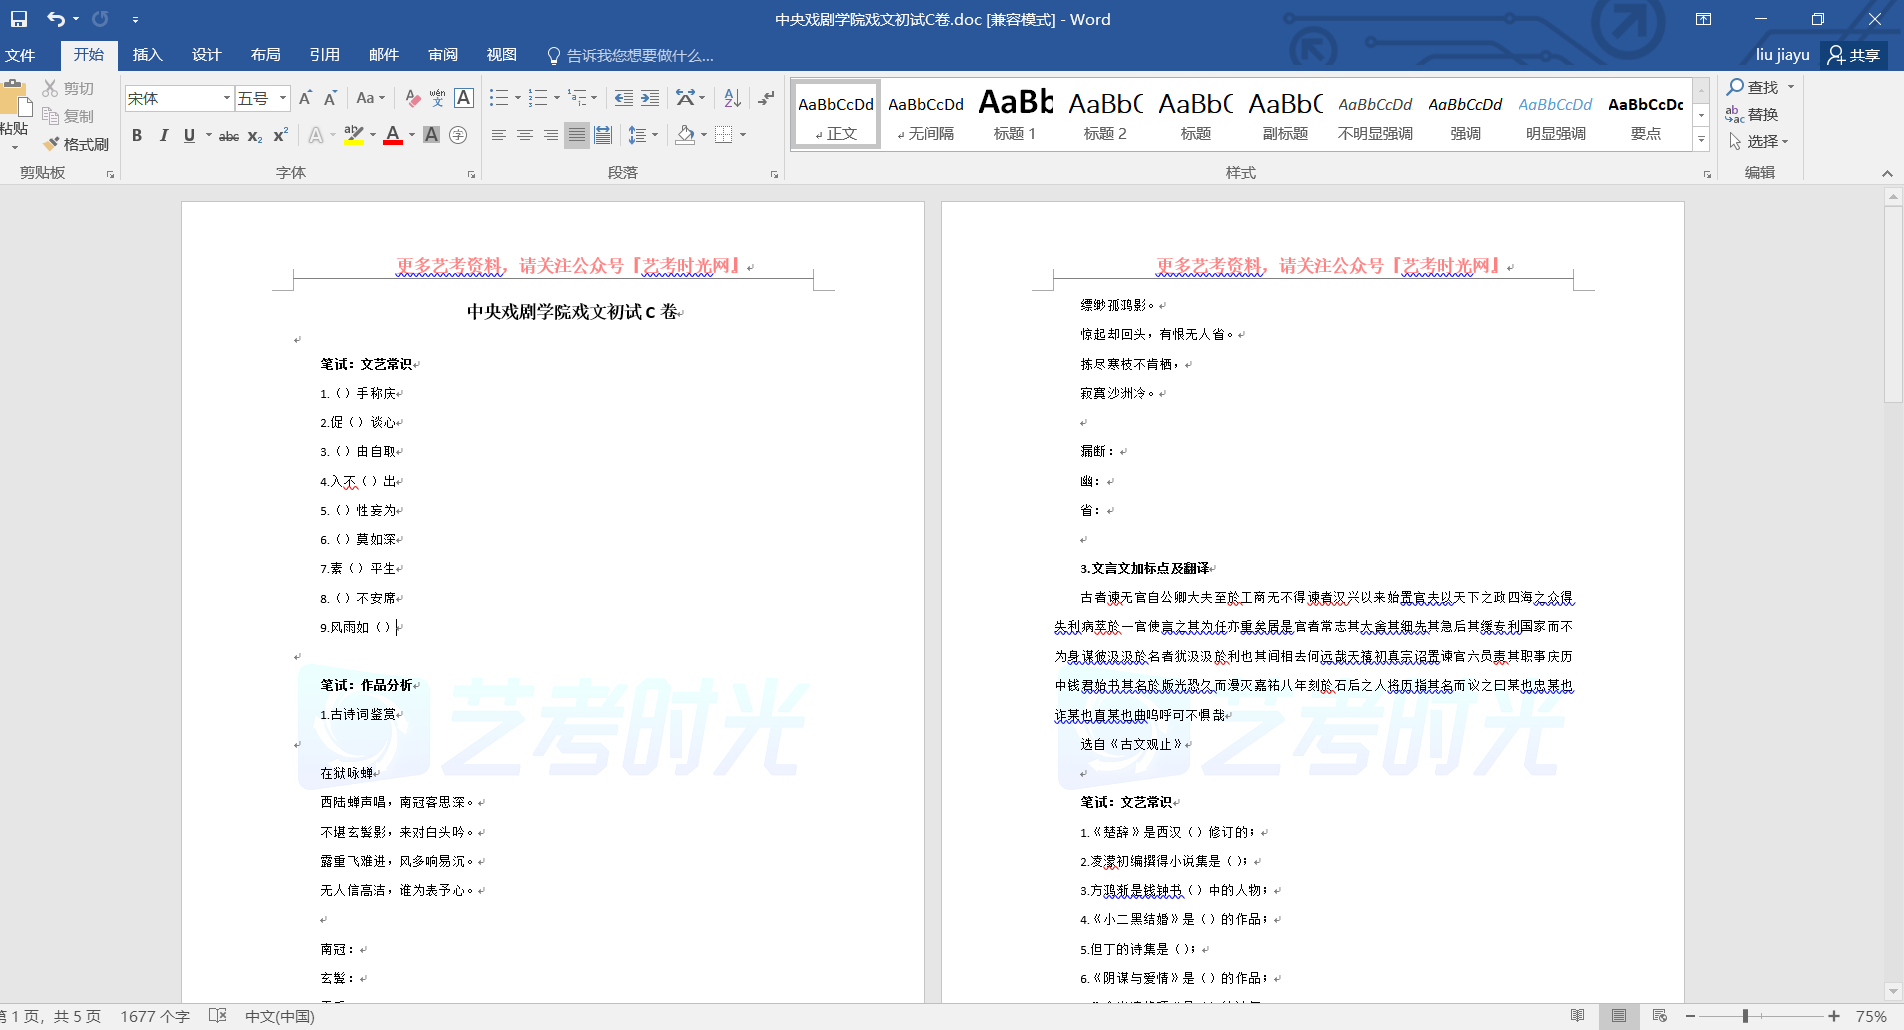
Task: Click the Save icon in the title bar
Action: 19,19
